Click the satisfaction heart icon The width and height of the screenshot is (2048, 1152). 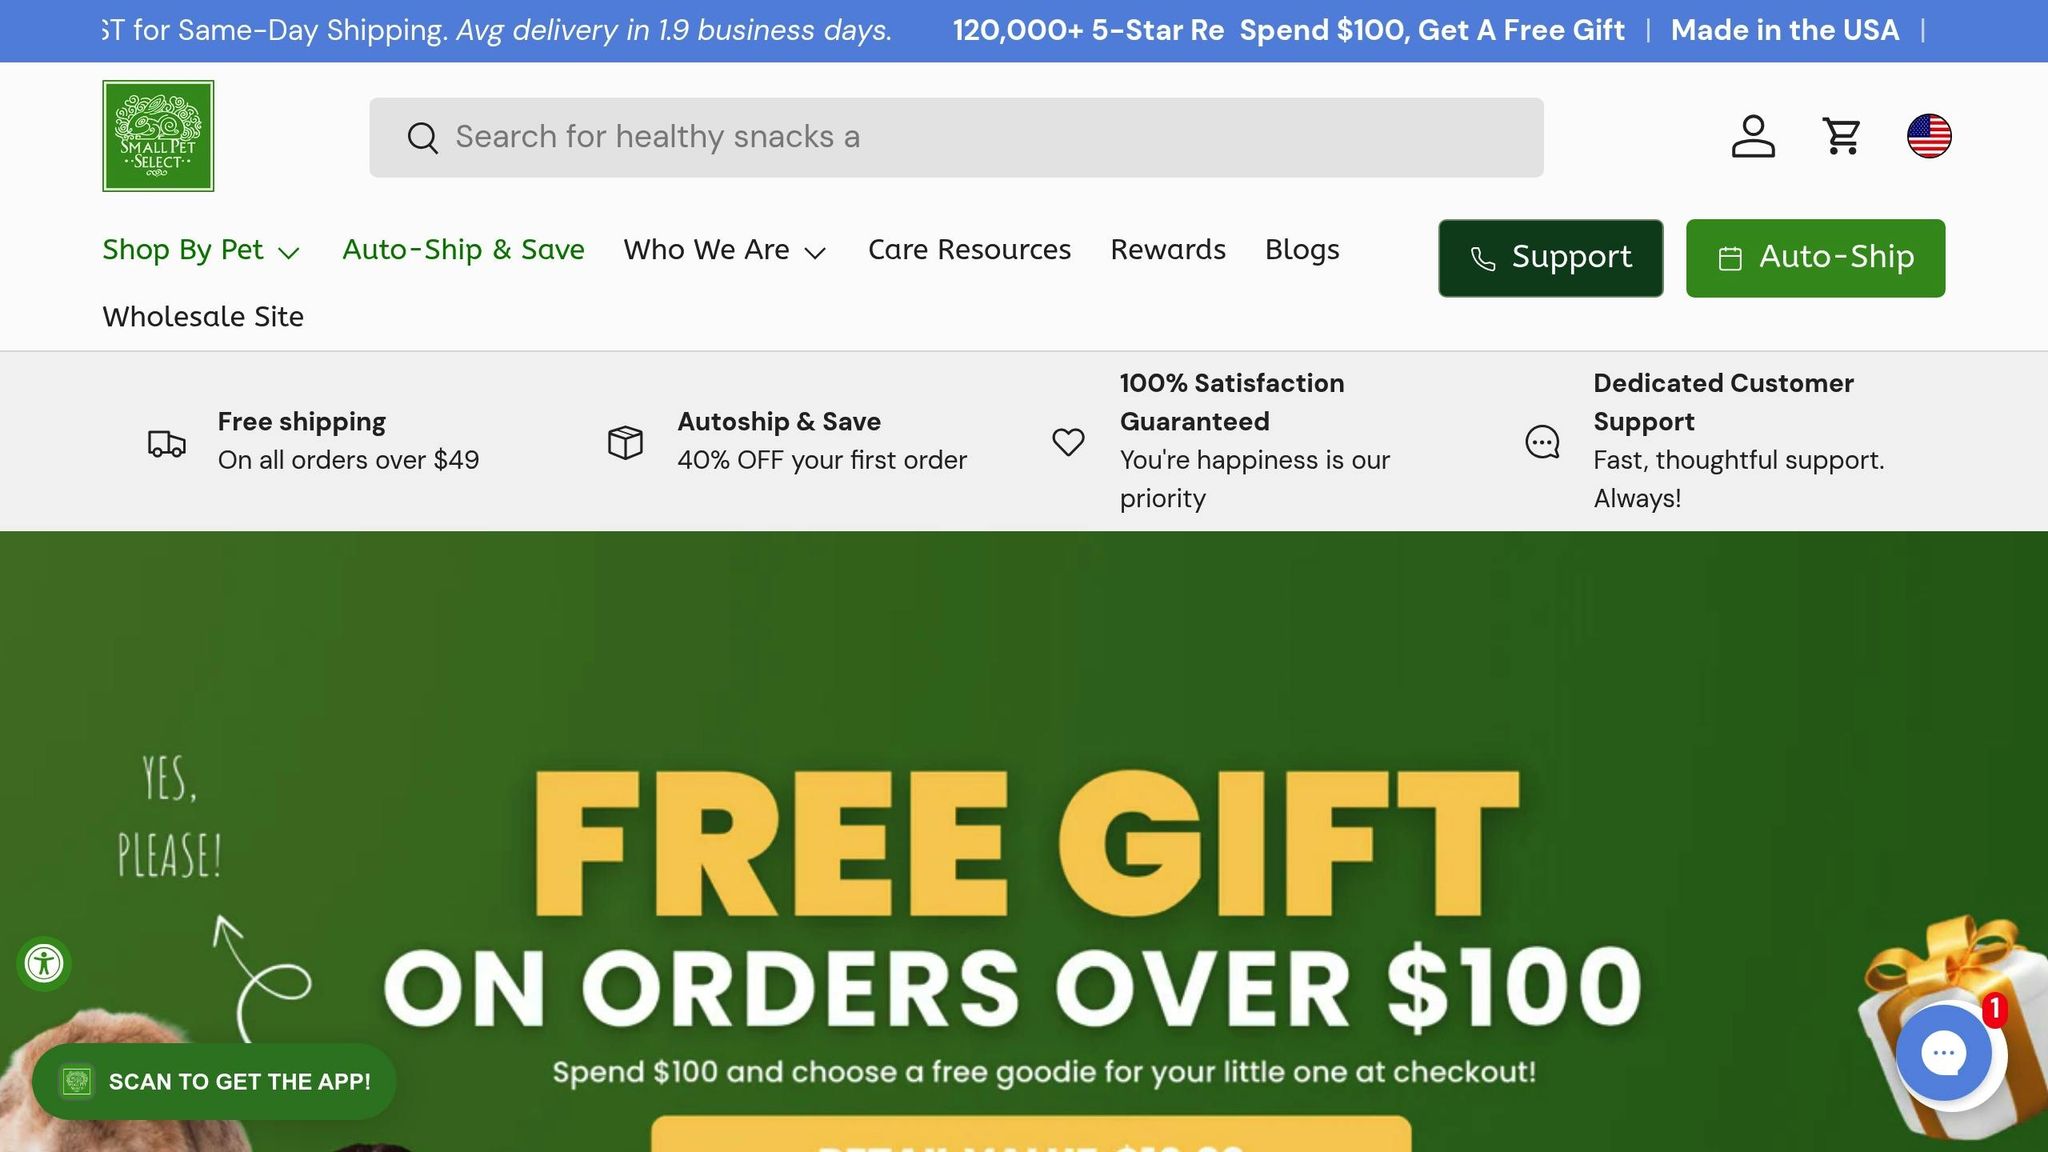pos(1068,442)
